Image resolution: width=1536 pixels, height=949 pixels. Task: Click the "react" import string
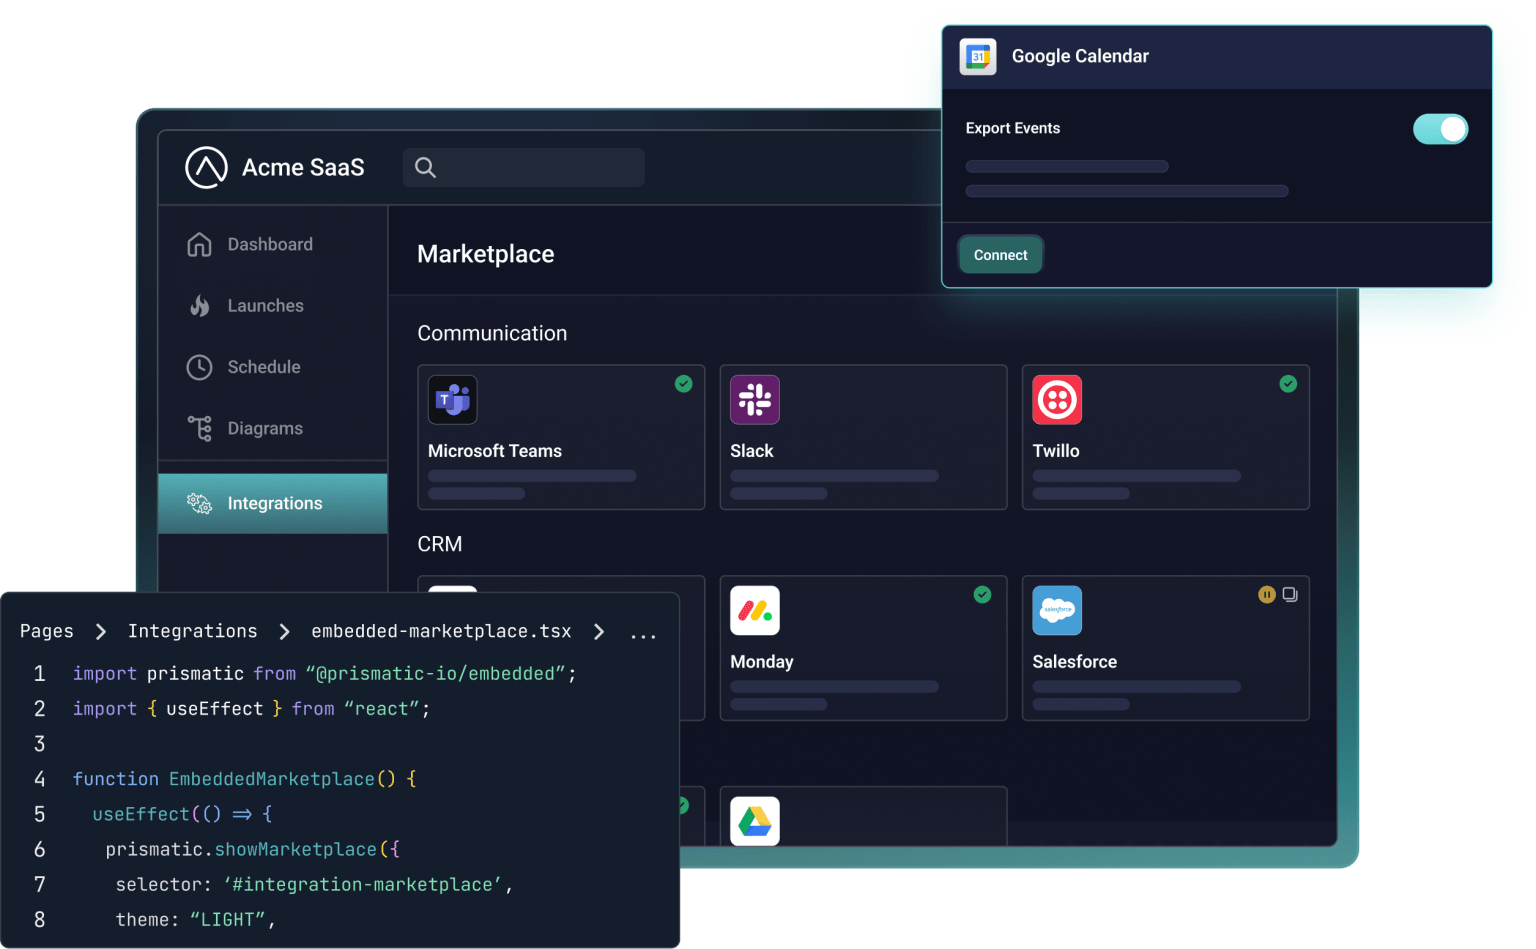click(x=382, y=709)
